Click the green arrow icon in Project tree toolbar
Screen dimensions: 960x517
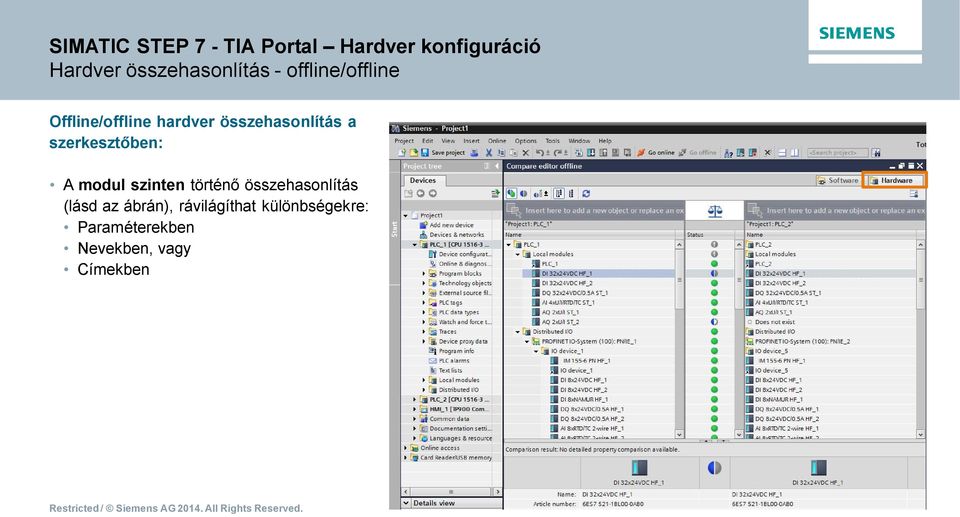[x=495, y=194]
